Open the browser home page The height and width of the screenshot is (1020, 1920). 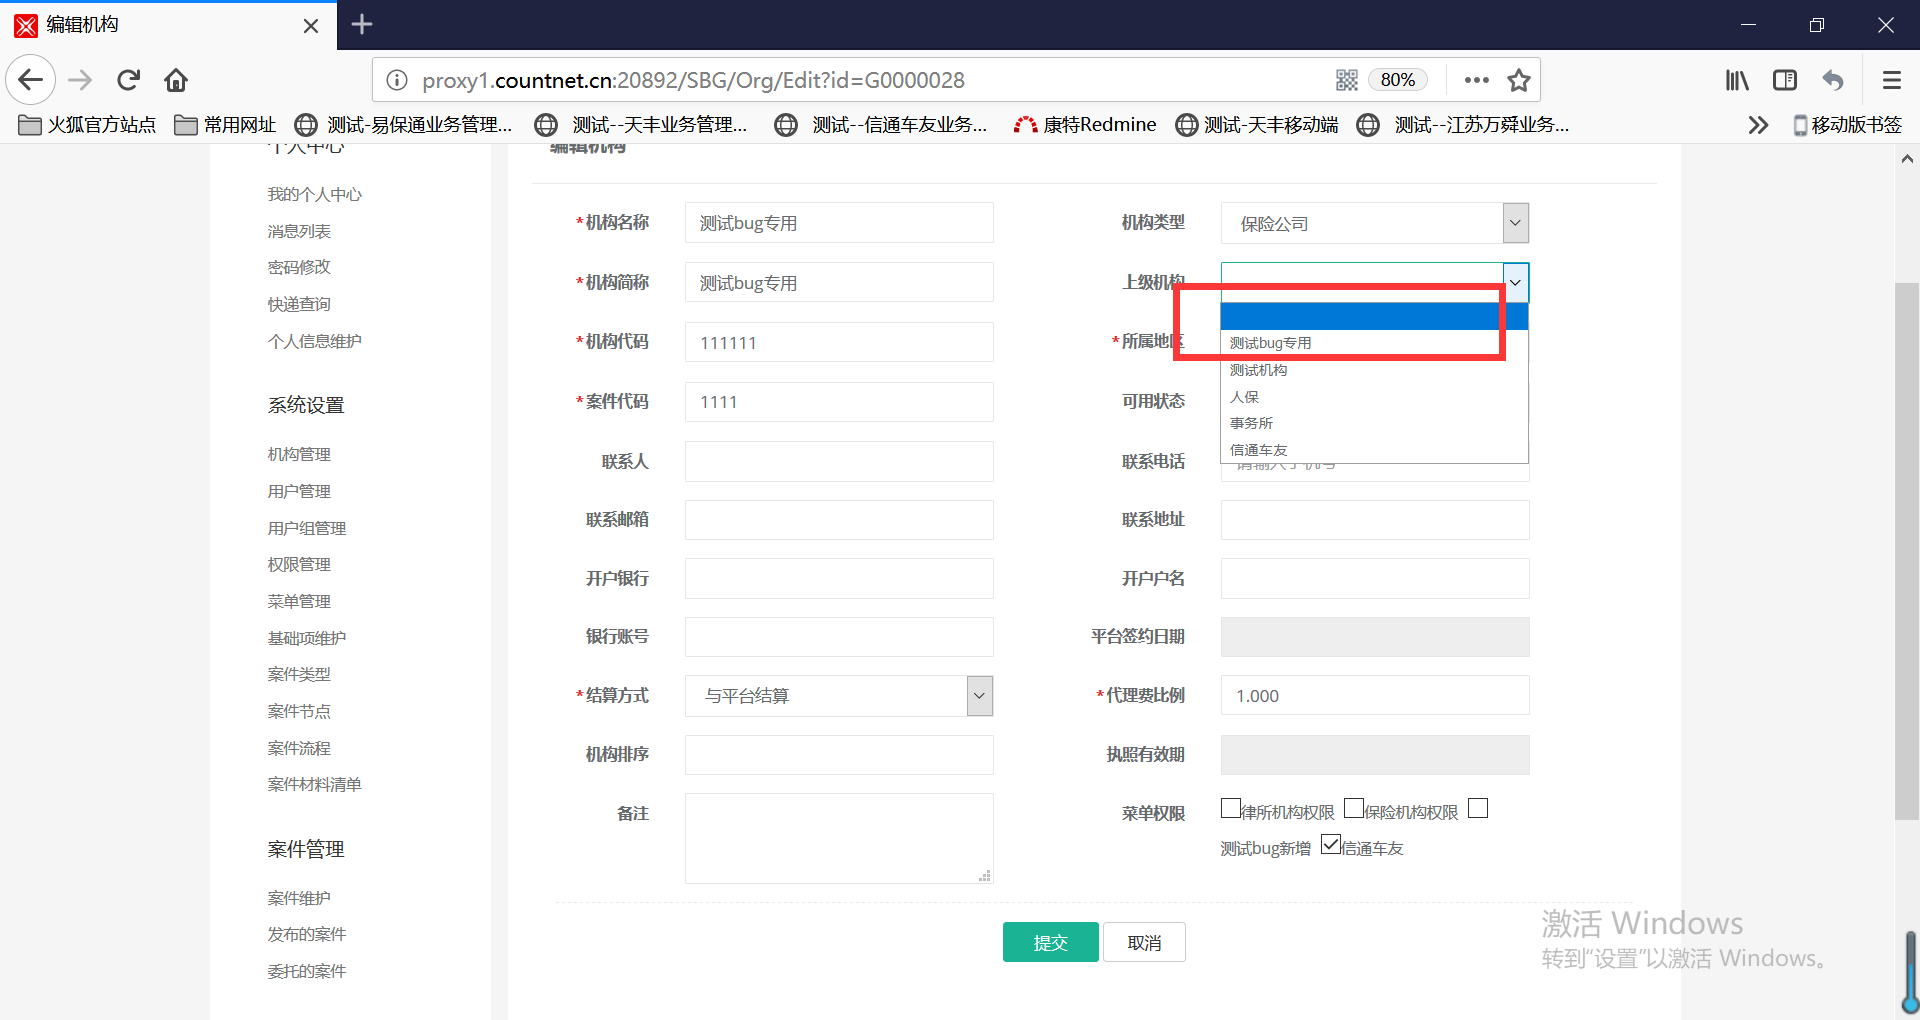176,80
